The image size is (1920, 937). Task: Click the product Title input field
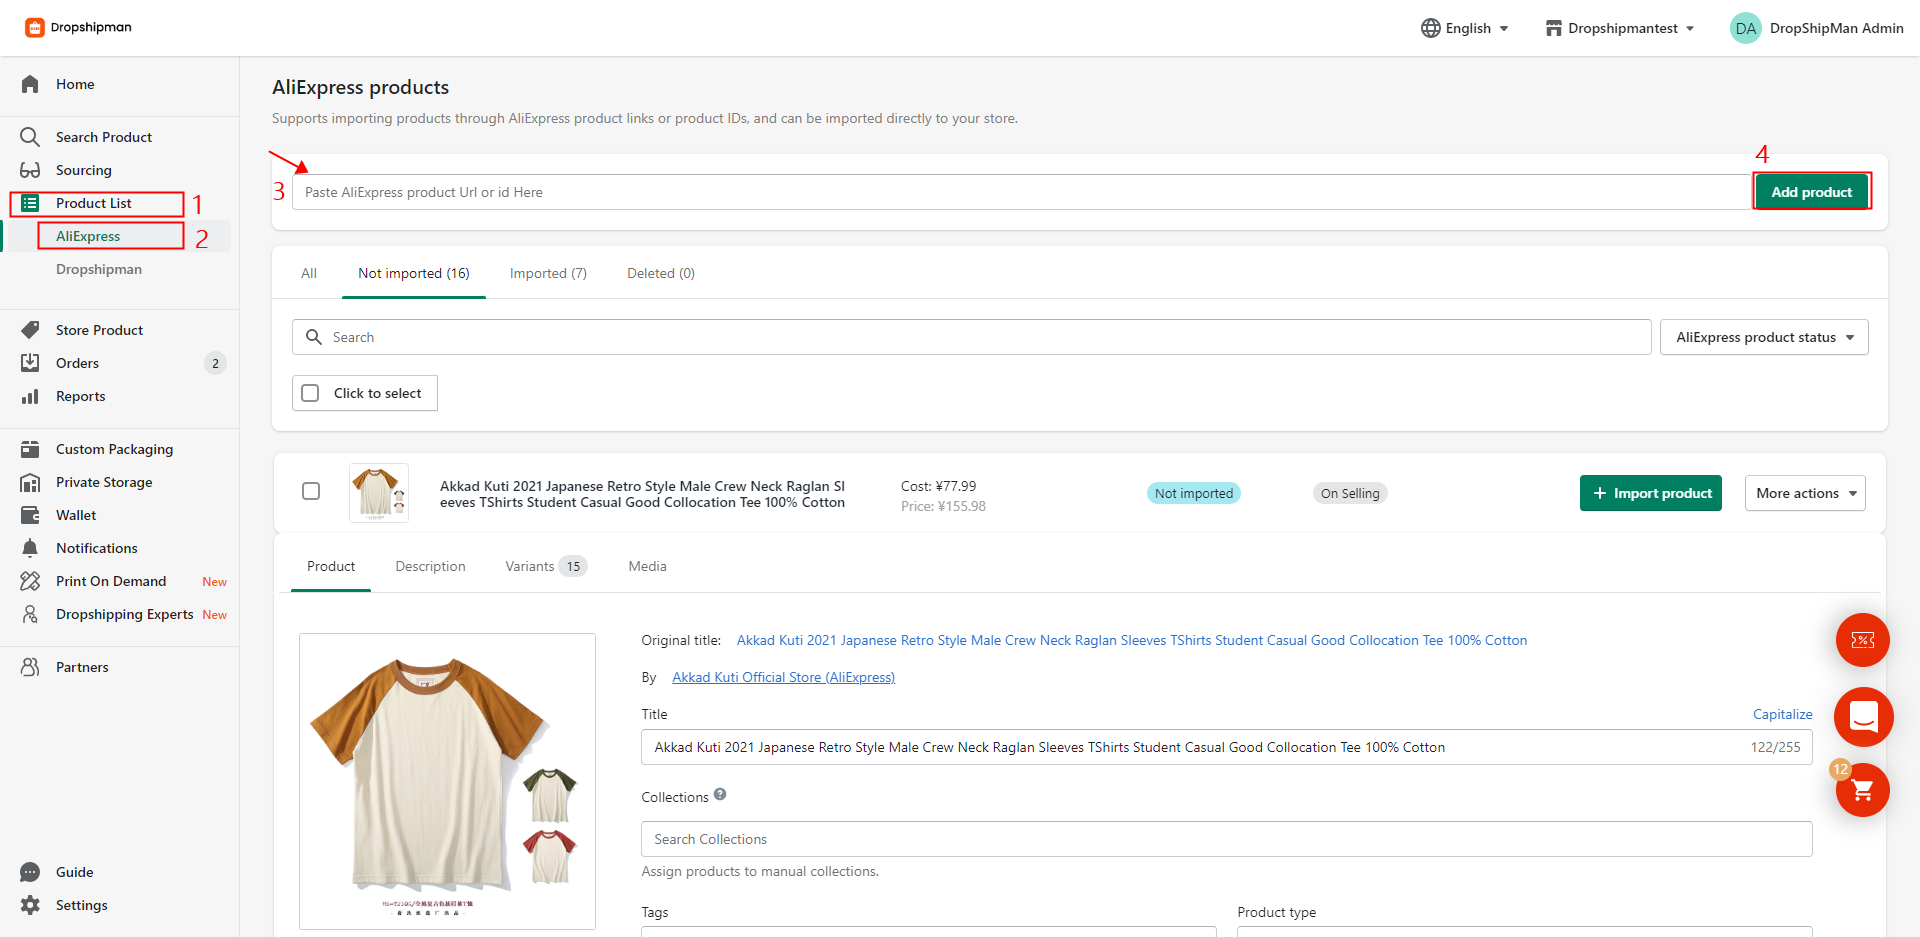pyautogui.click(x=1226, y=747)
